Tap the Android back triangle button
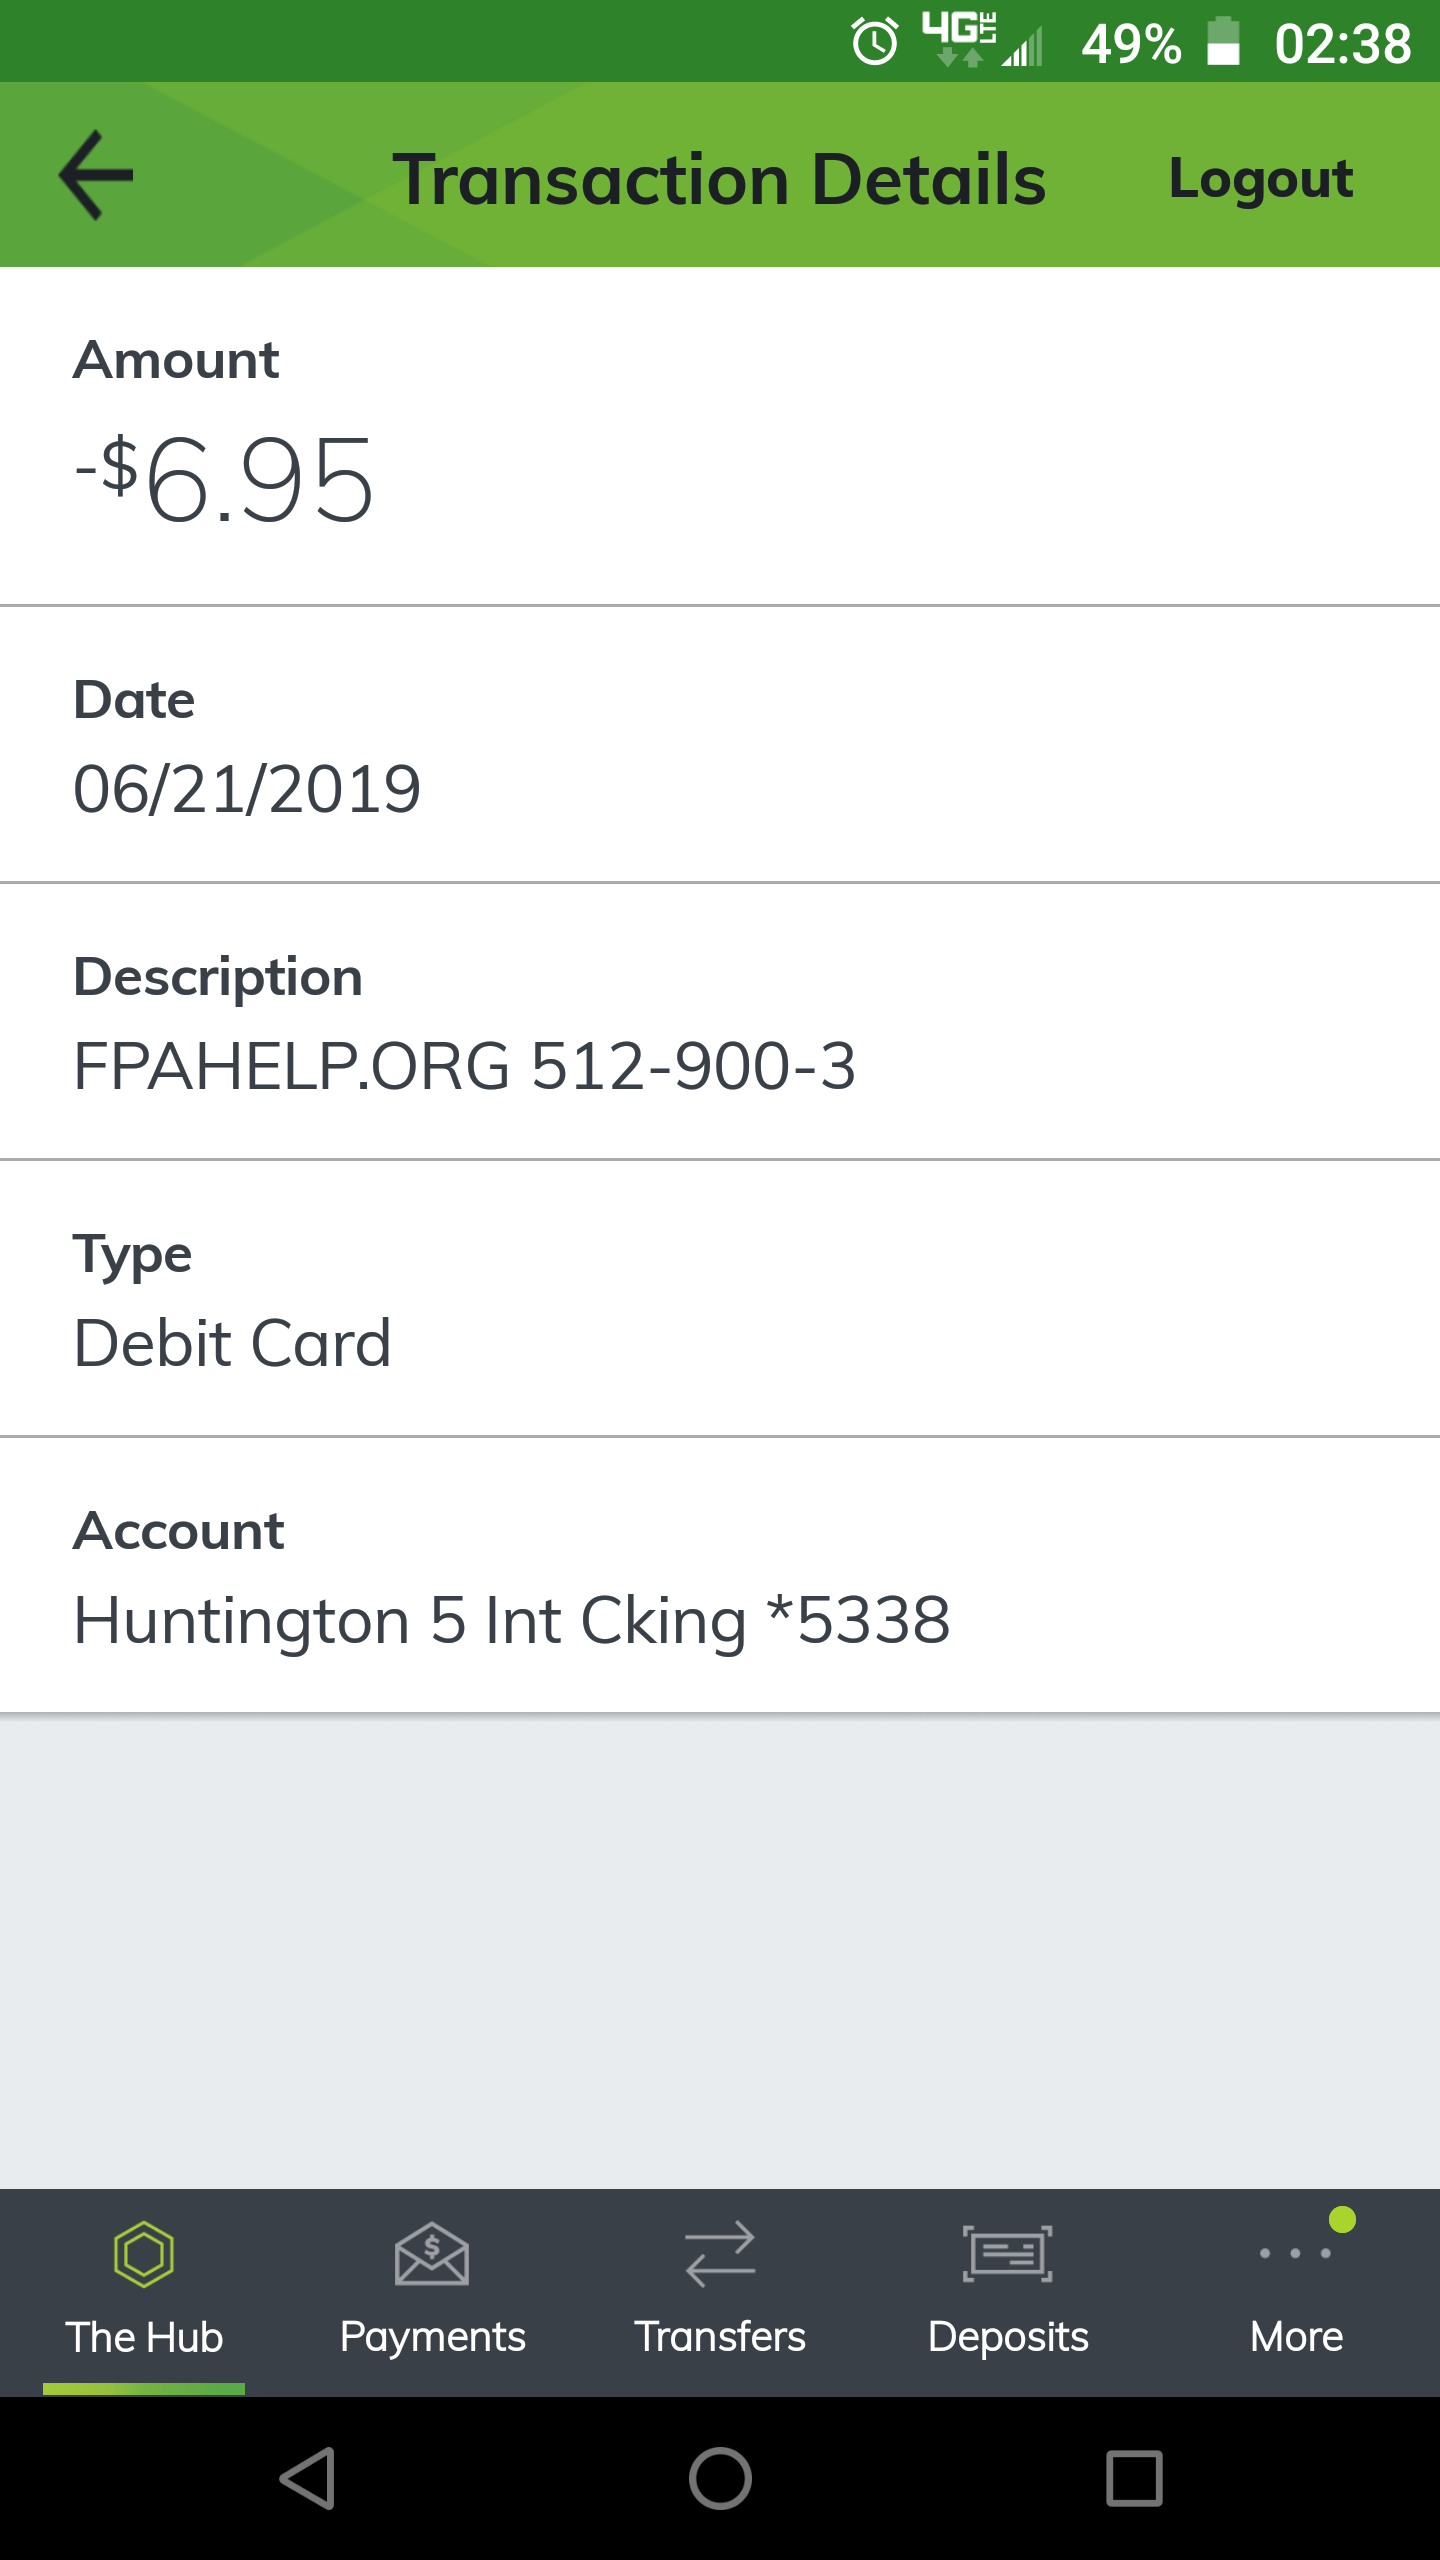This screenshot has width=1440, height=2560. pyautogui.click(x=307, y=2478)
